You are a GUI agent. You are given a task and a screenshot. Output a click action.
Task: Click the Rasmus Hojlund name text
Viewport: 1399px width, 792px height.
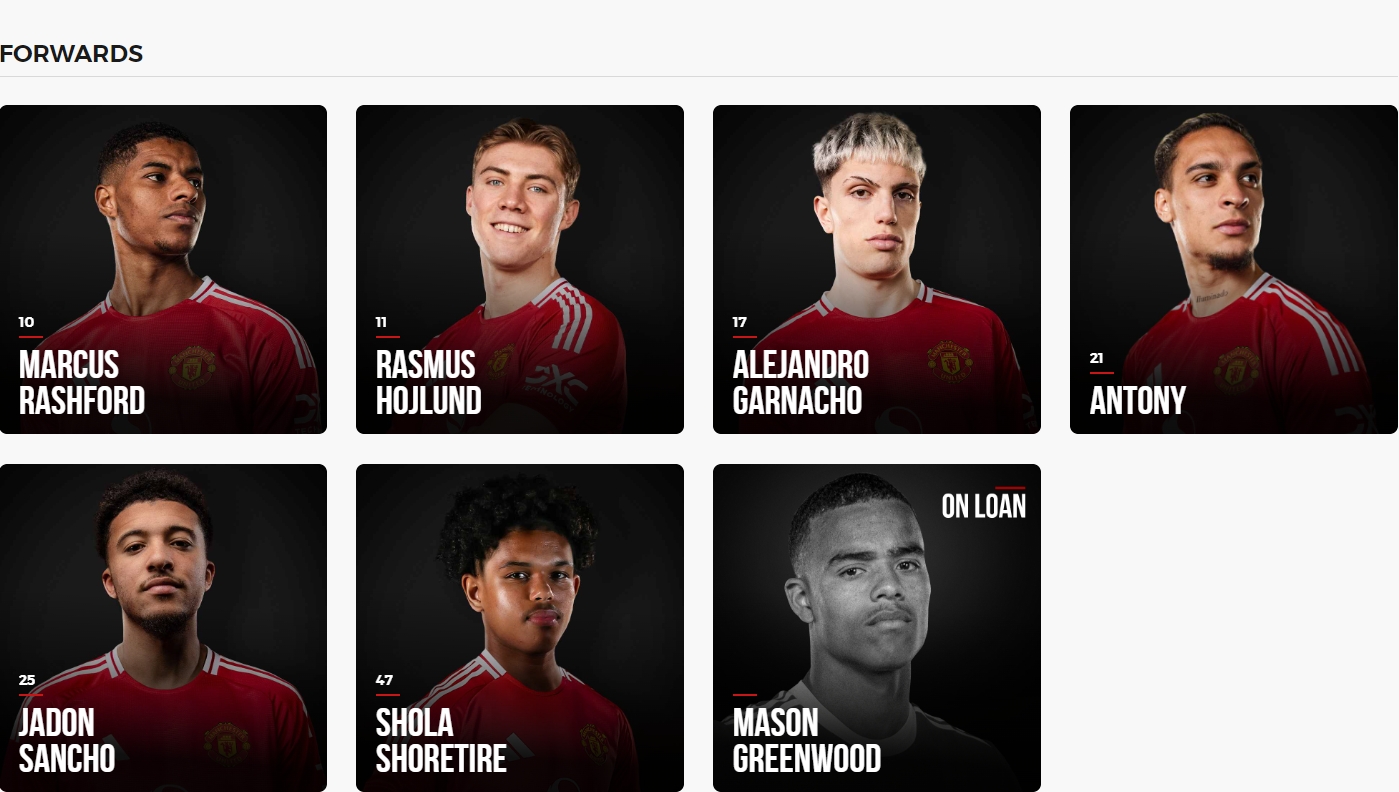tap(429, 382)
